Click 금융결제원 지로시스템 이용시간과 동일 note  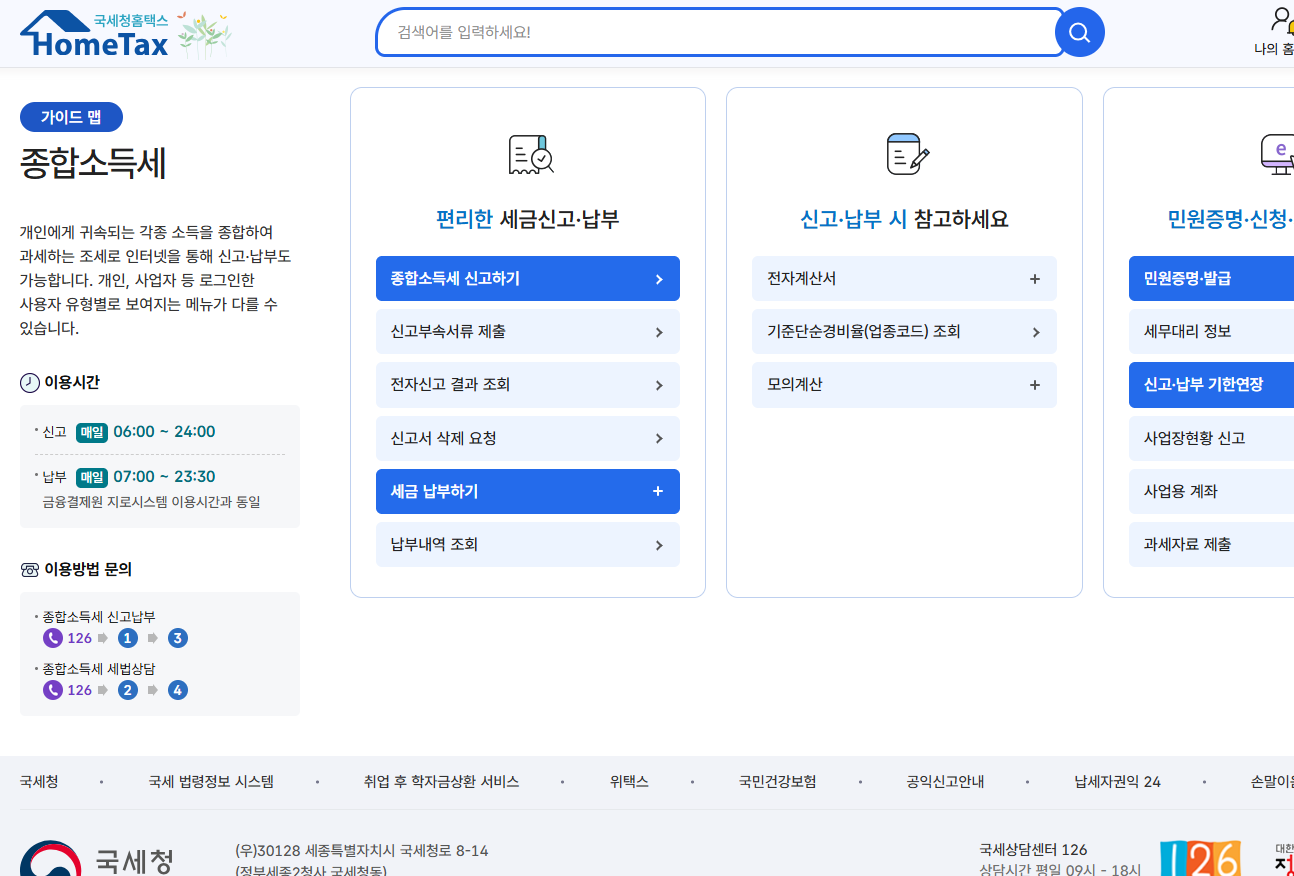click(151, 502)
